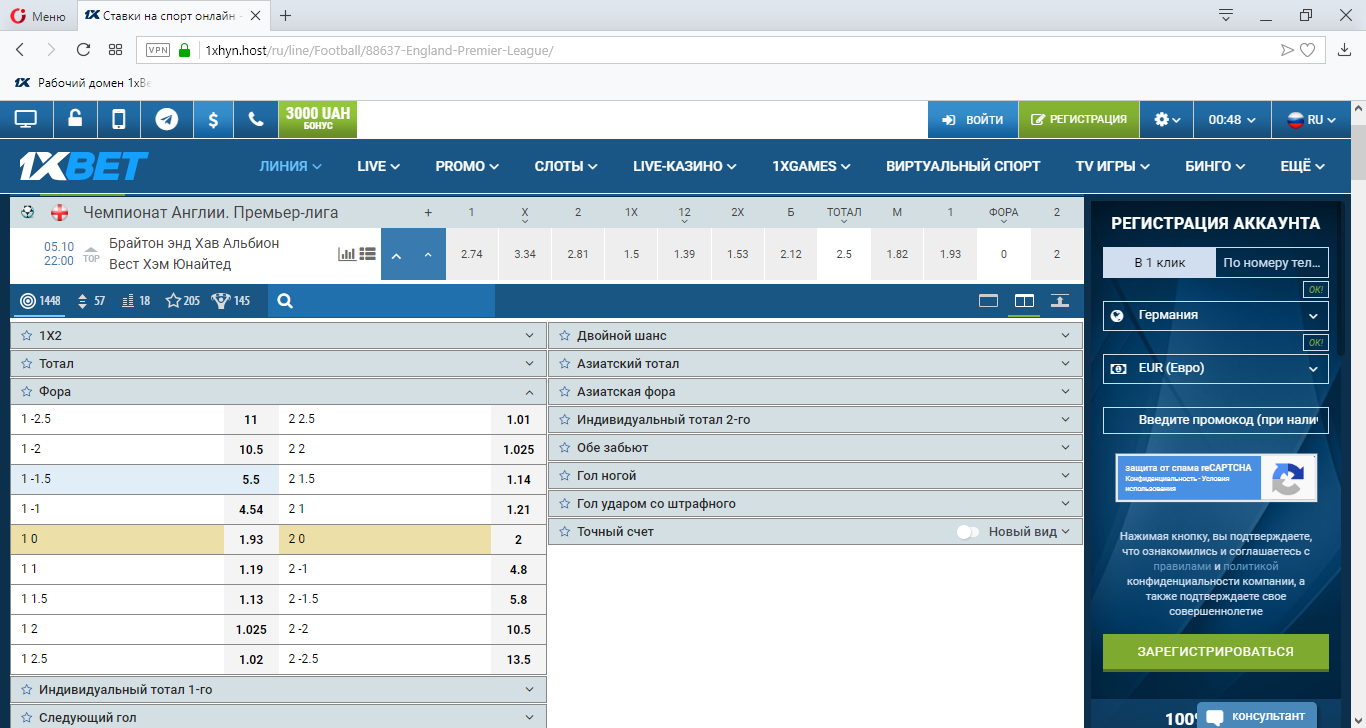The image size is (1366, 728).
Task: Select handicap 2 0 odds 2
Action: coord(518,539)
